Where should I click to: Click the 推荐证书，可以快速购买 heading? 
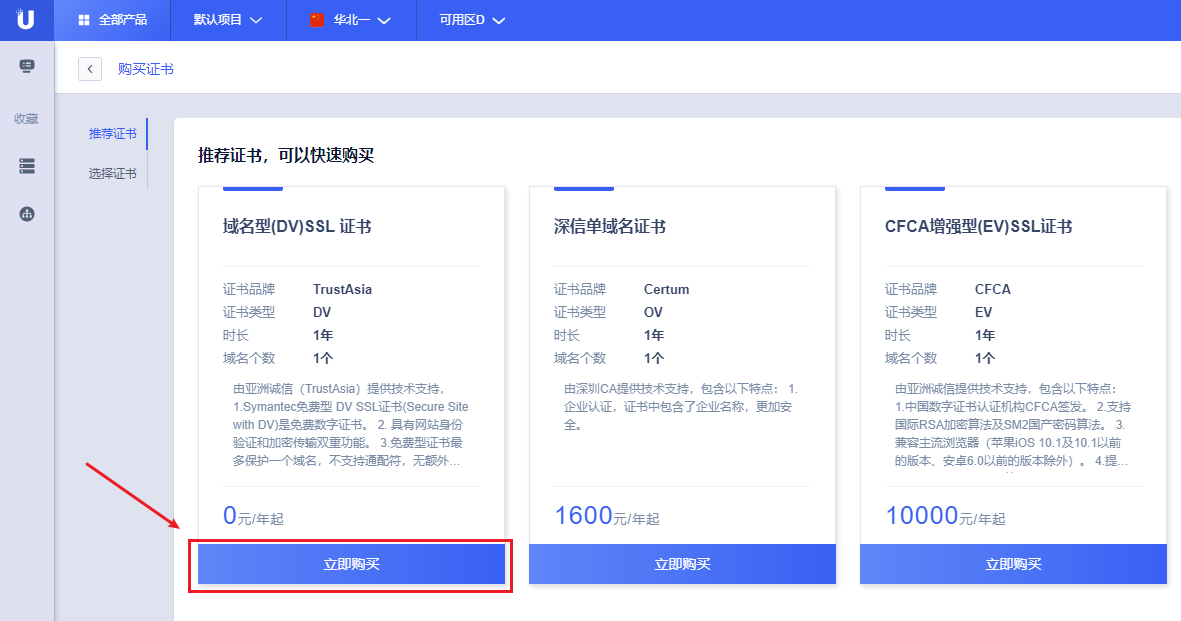(x=286, y=155)
